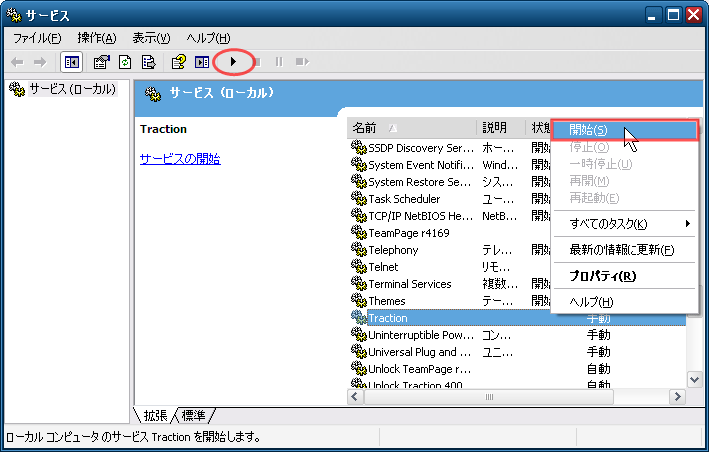The width and height of the screenshot is (709, 452).
Task: Click the gear icon of Terminal Services row
Action: coord(359,283)
